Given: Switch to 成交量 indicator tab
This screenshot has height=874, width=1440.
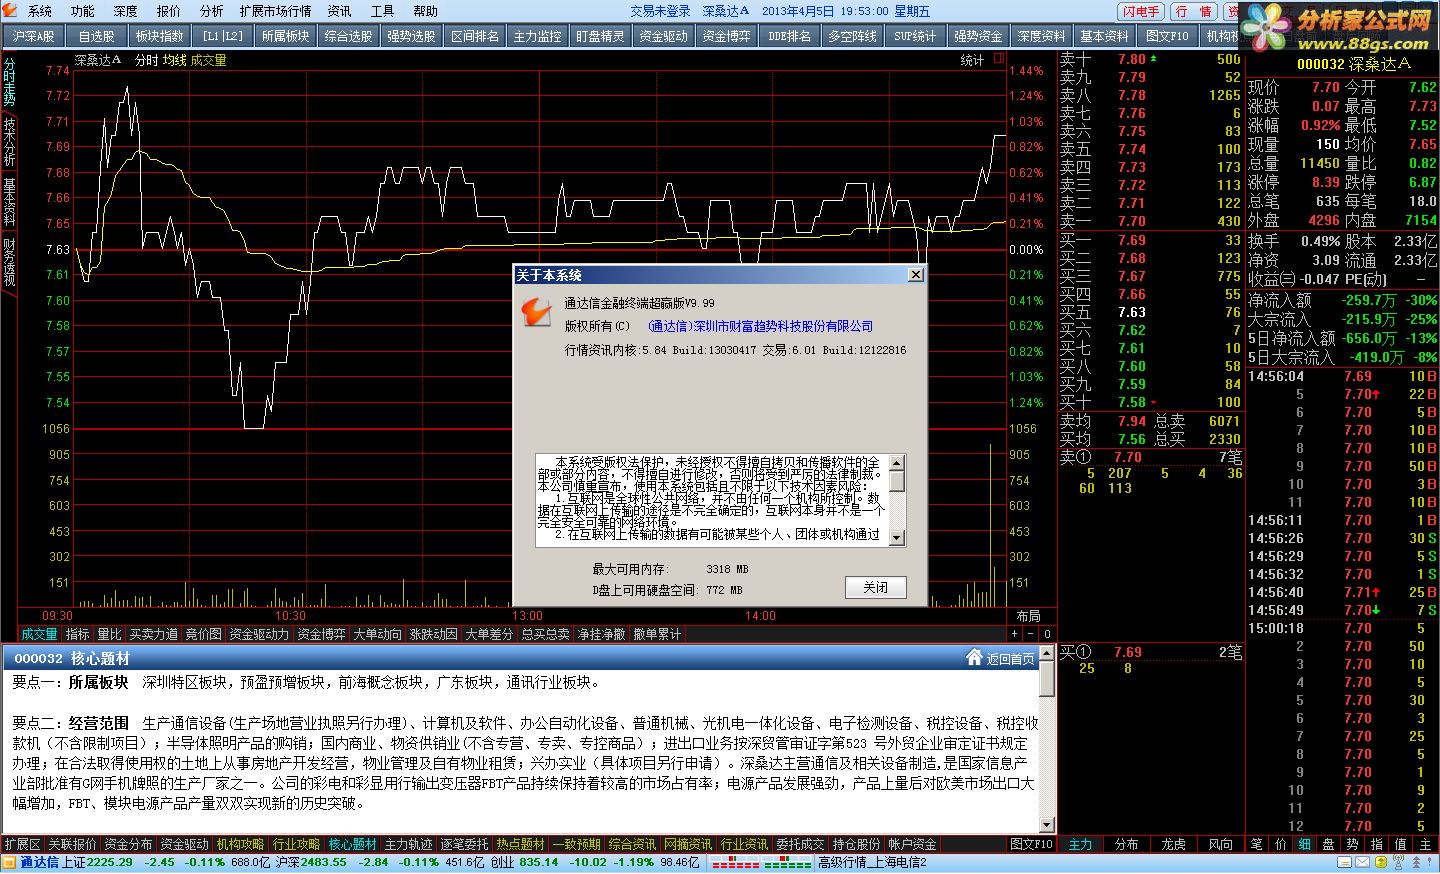Looking at the screenshot, I should [x=39, y=634].
